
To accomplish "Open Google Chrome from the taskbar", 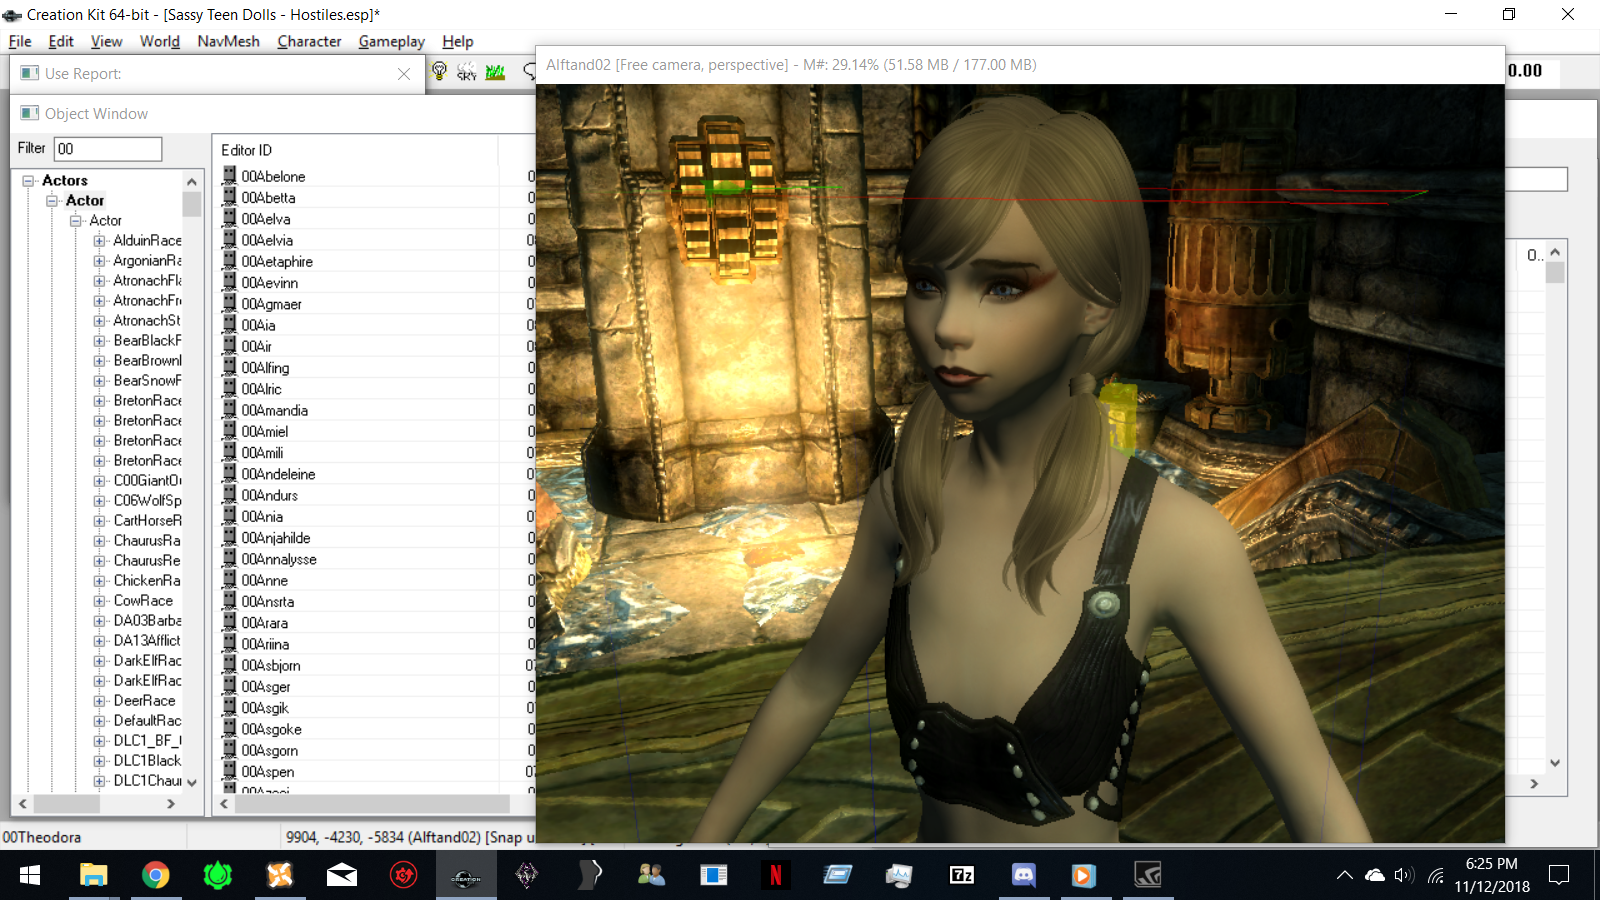I will (155, 876).
